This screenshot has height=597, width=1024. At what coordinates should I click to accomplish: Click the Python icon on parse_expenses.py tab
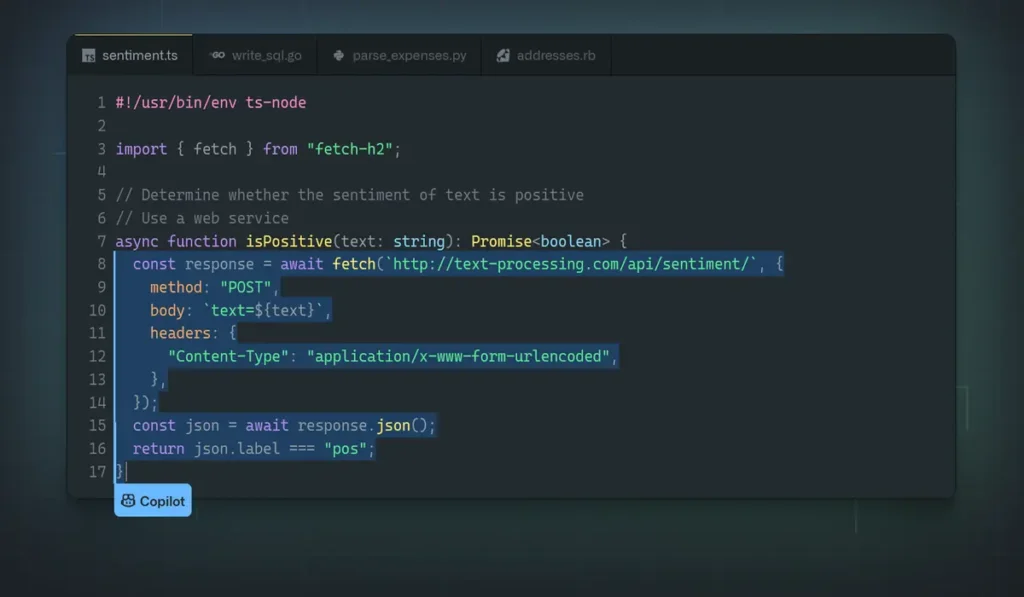[x=338, y=56]
